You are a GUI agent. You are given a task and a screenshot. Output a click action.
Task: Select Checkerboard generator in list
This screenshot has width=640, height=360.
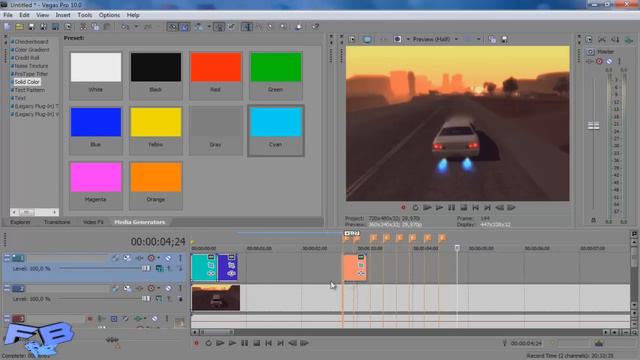31,42
